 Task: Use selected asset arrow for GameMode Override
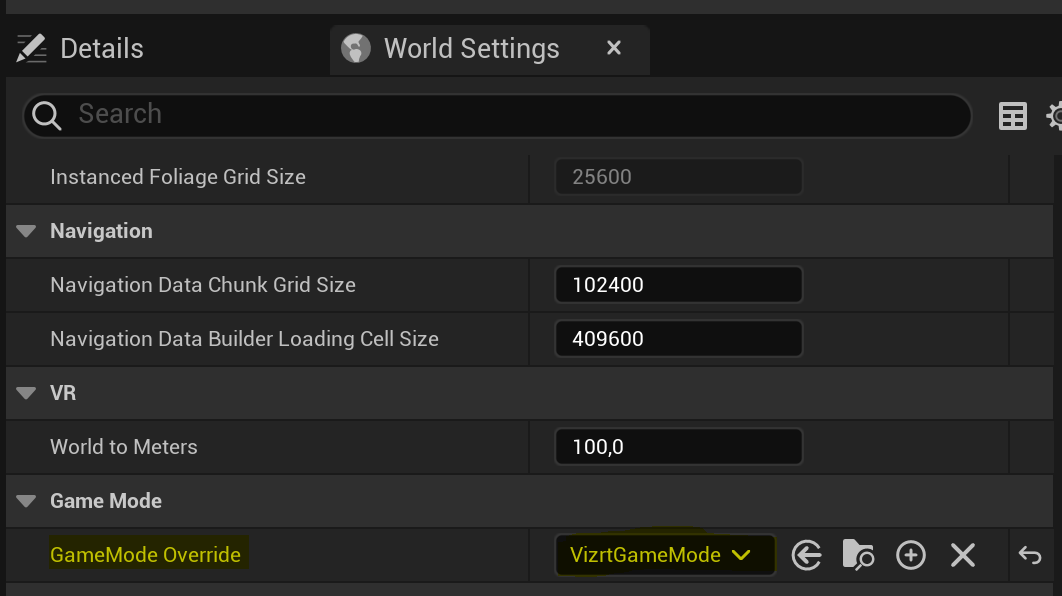[x=806, y=555]
